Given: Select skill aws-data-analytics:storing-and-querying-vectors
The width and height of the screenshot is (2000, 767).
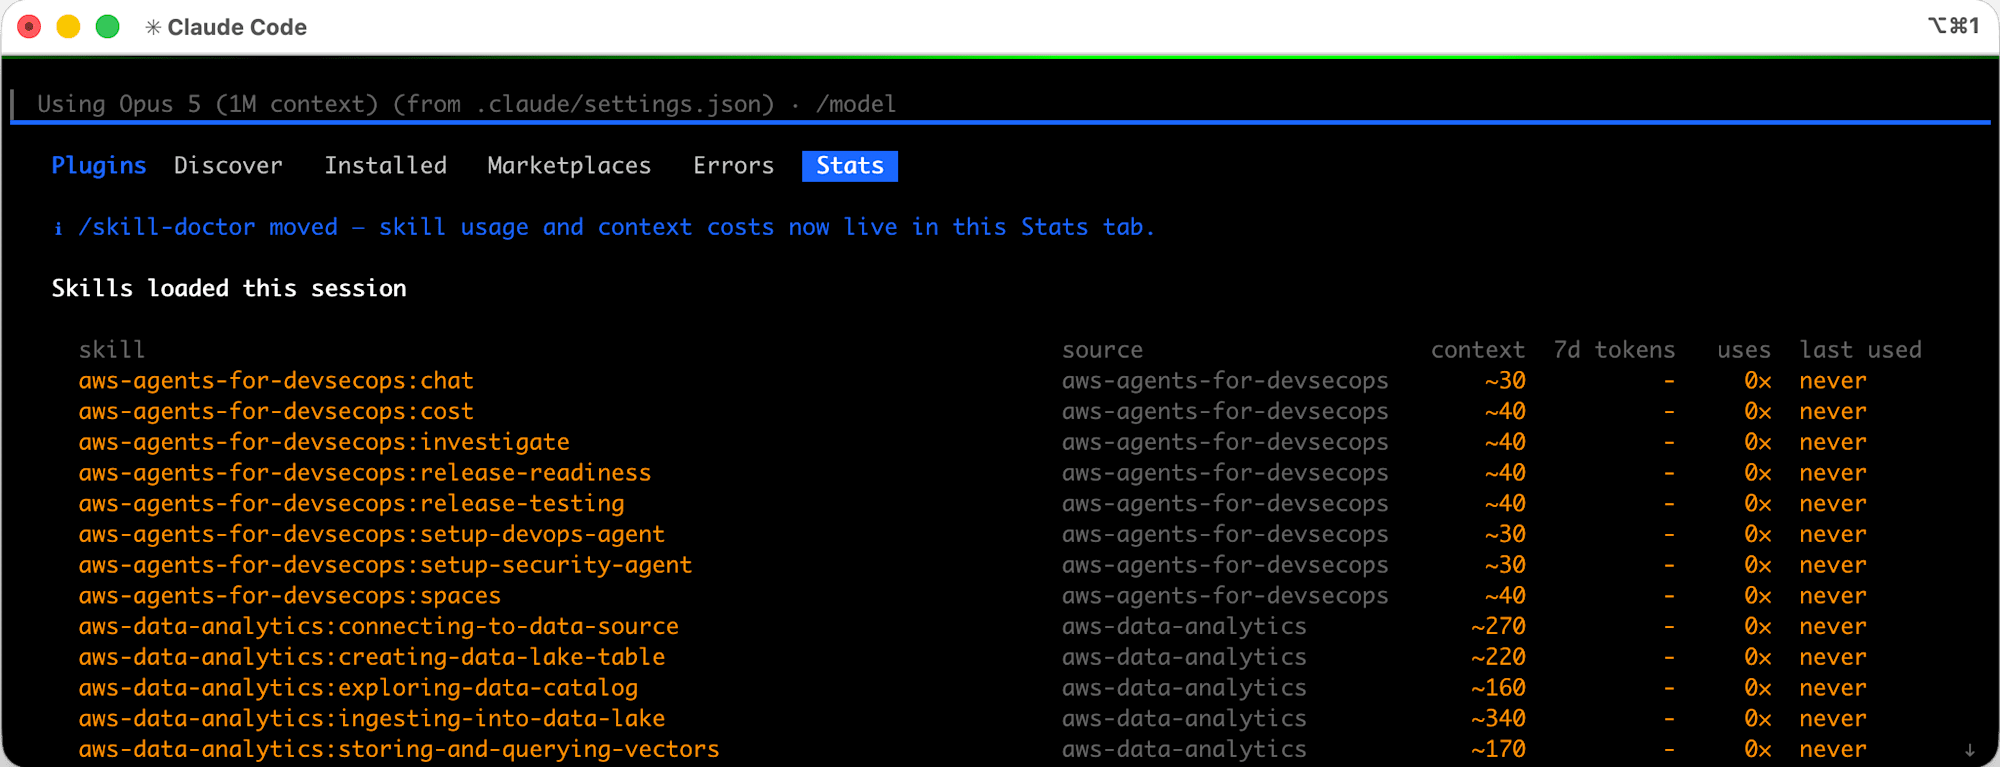Looking at the screenshot, I should [399, 749].
